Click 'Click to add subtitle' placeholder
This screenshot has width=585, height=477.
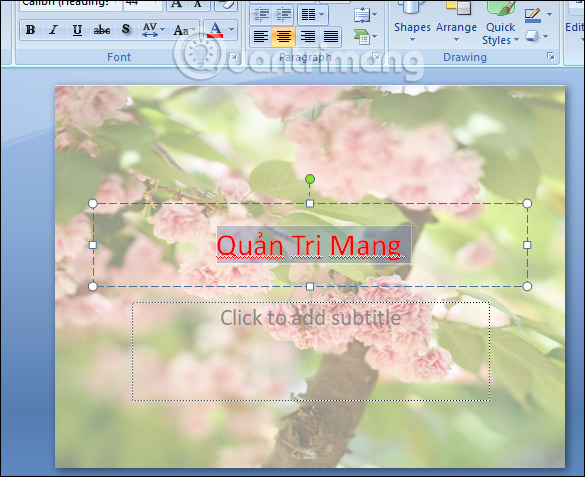coord(310,318)
